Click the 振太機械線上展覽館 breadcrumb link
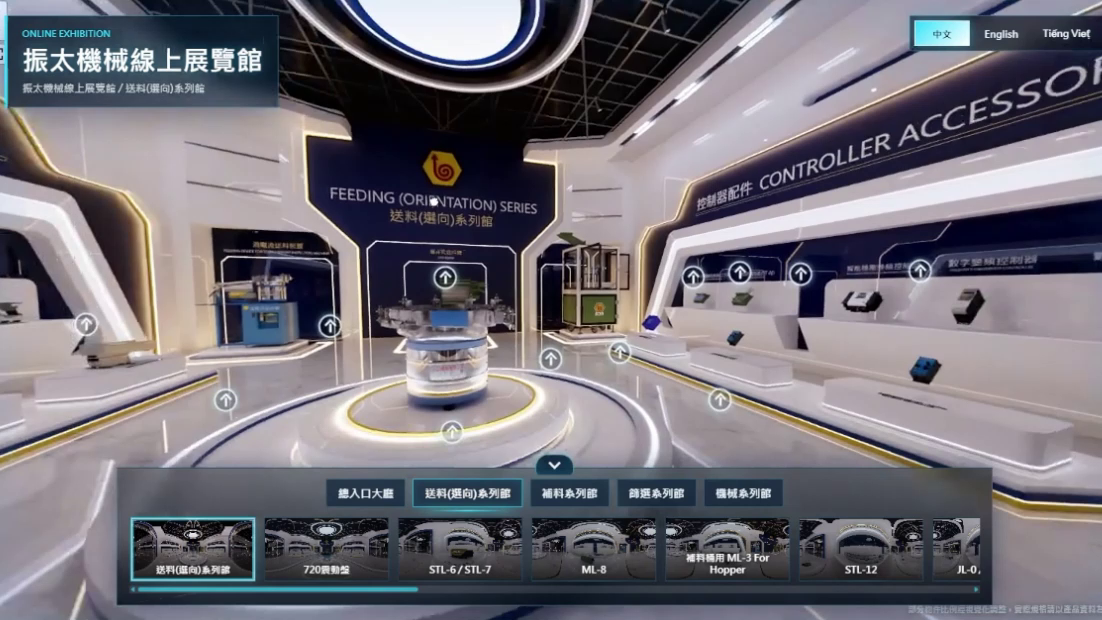This screenshot has width=1102, height=620. pyautogui.click(x=69, y=89)
